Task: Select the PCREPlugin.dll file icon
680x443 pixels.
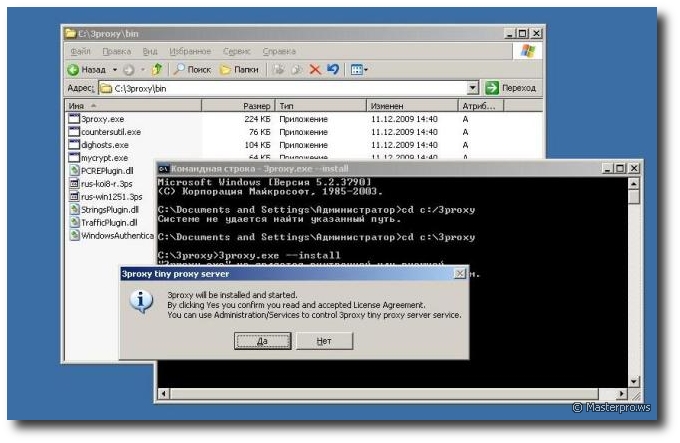Action: (x=74, y=170)
